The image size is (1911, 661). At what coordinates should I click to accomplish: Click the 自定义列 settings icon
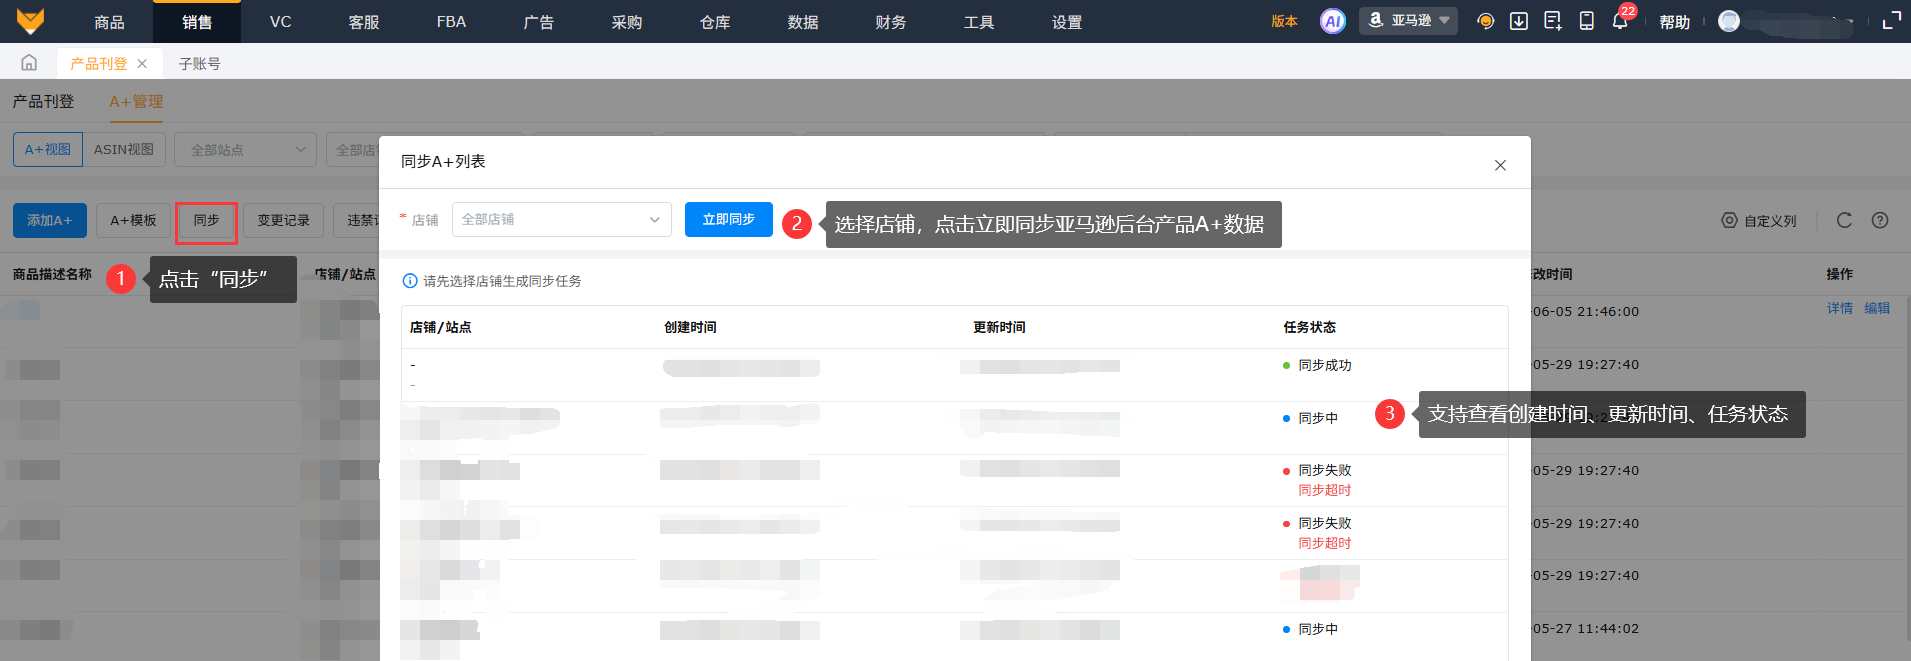[1729, 220]
